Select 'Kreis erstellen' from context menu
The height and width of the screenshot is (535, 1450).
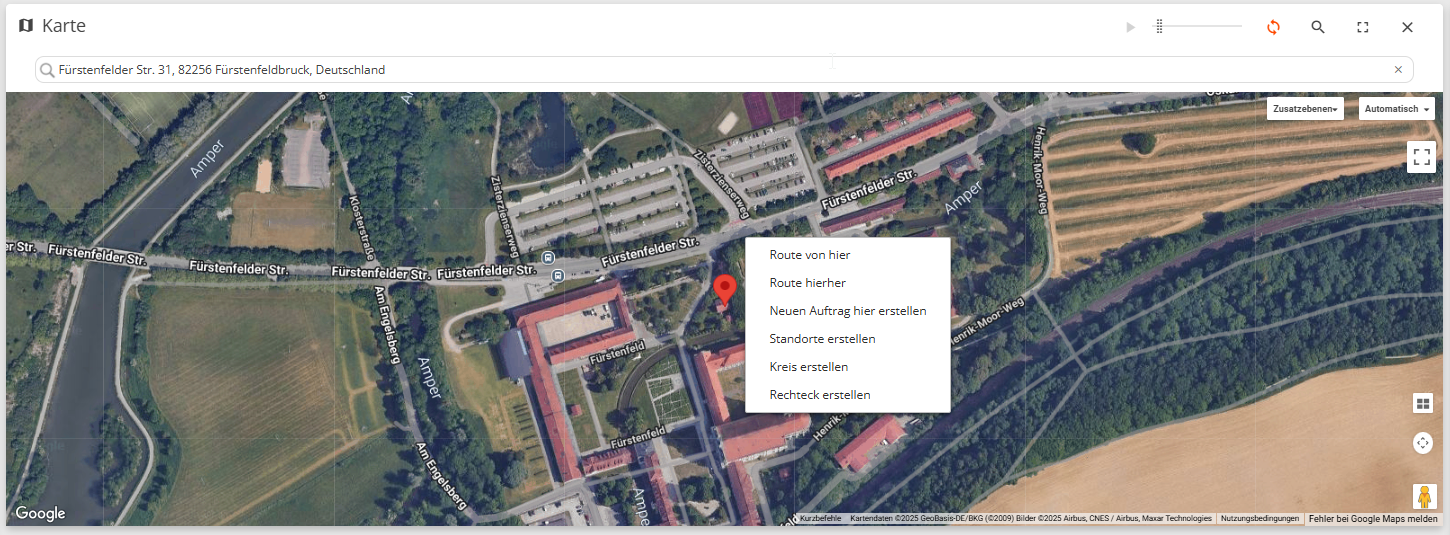point(808,367)
